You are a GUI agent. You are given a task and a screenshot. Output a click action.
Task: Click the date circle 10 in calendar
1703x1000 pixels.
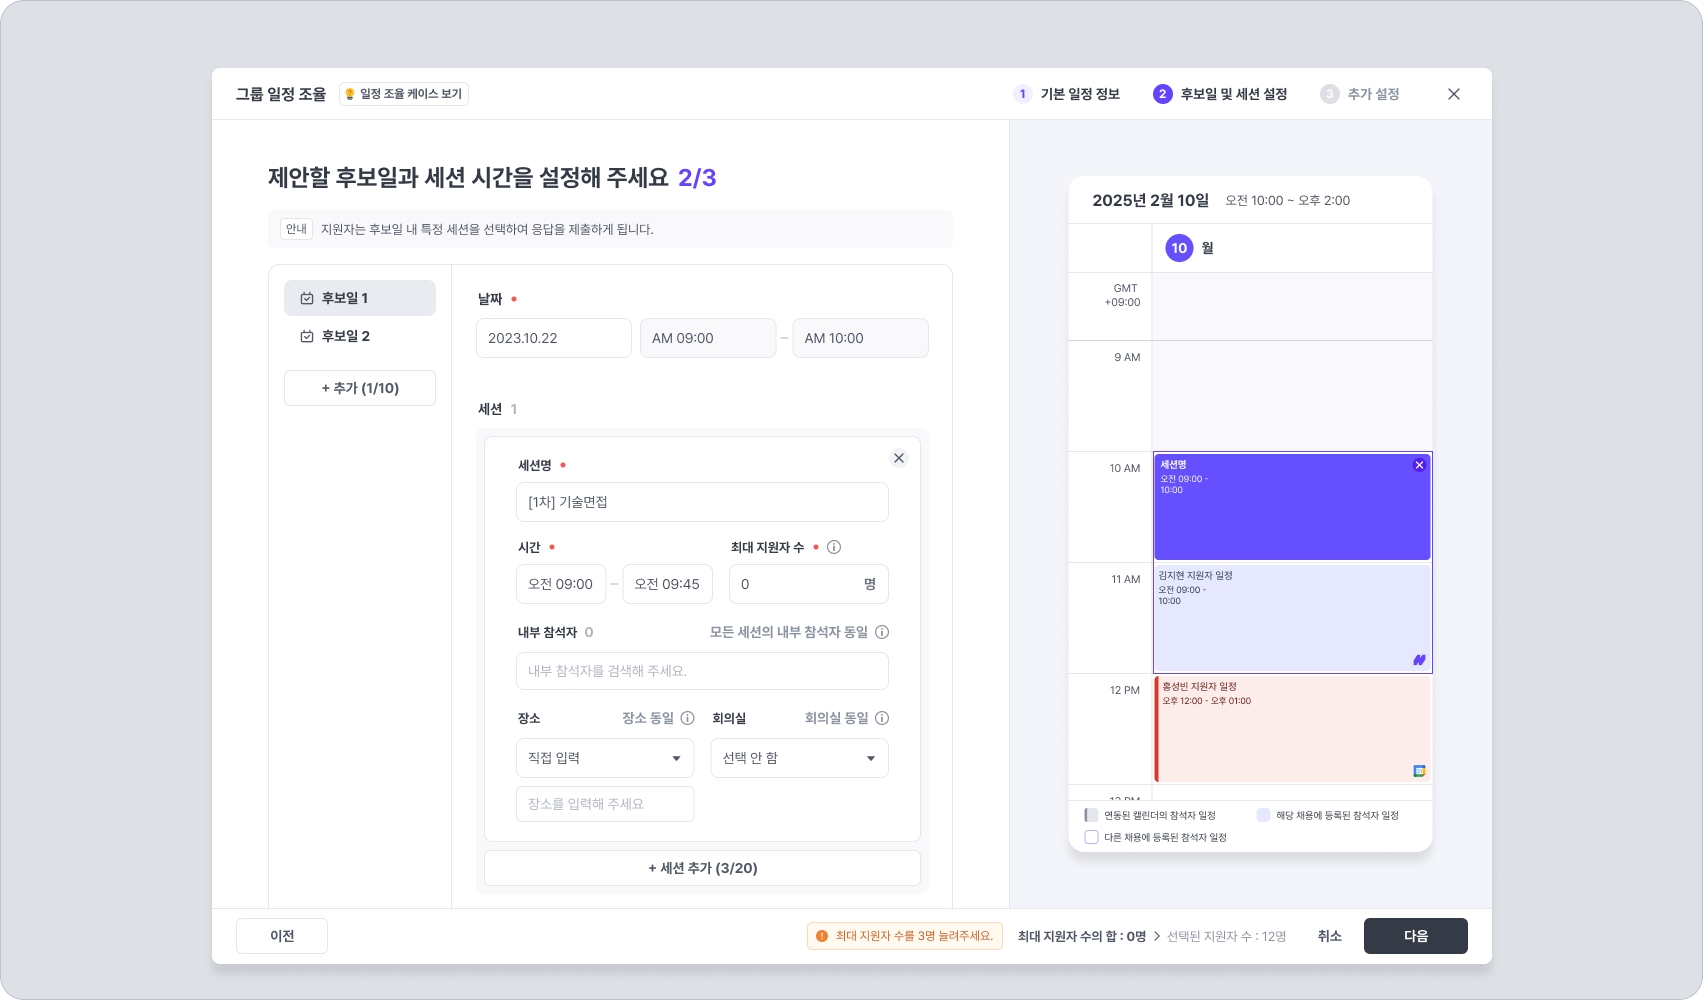coord(1179,248)
